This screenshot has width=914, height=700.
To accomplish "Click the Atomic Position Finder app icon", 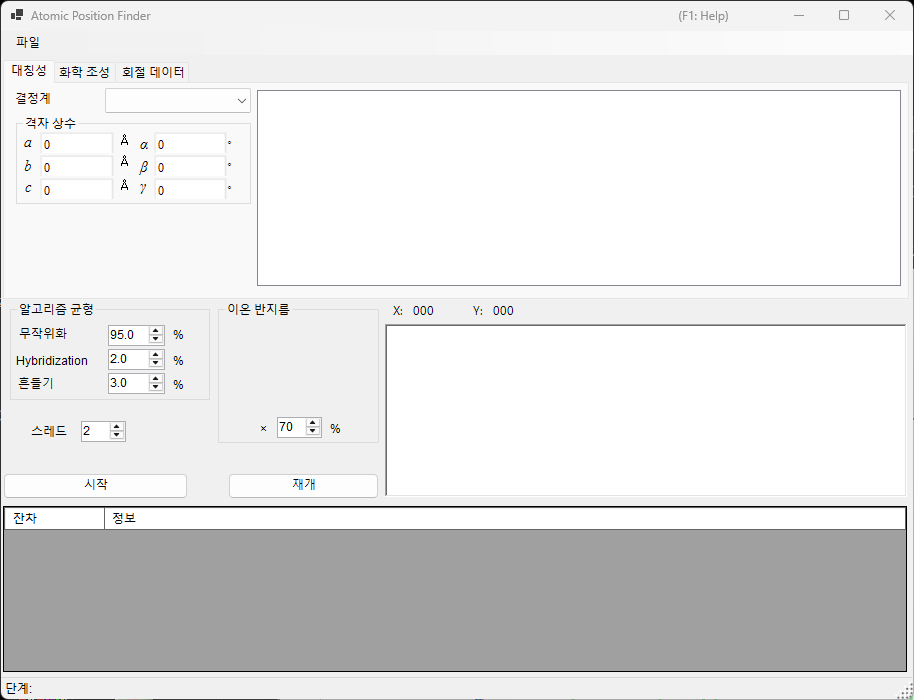I will 17,15.
